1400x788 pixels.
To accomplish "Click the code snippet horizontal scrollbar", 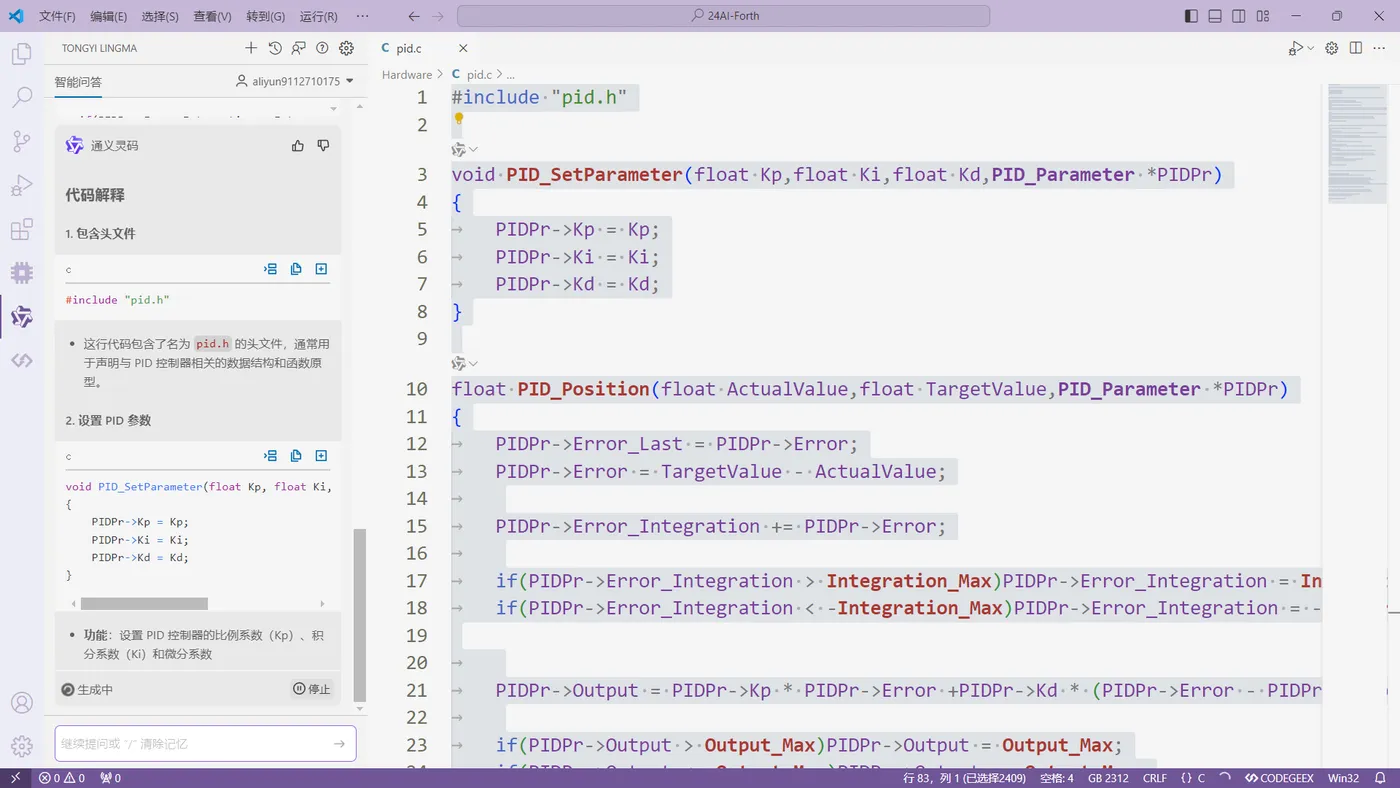I will coord(144,604).
